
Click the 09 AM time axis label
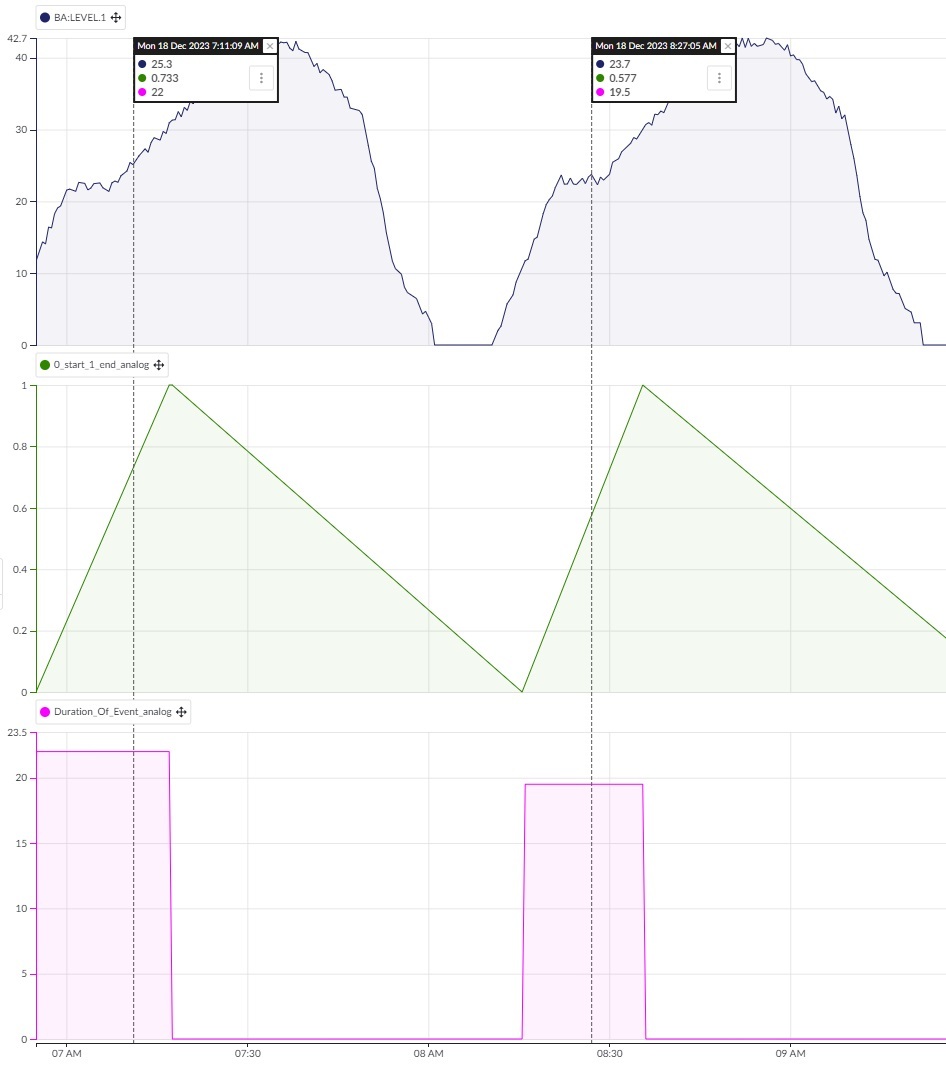(x=790, y=1054)
